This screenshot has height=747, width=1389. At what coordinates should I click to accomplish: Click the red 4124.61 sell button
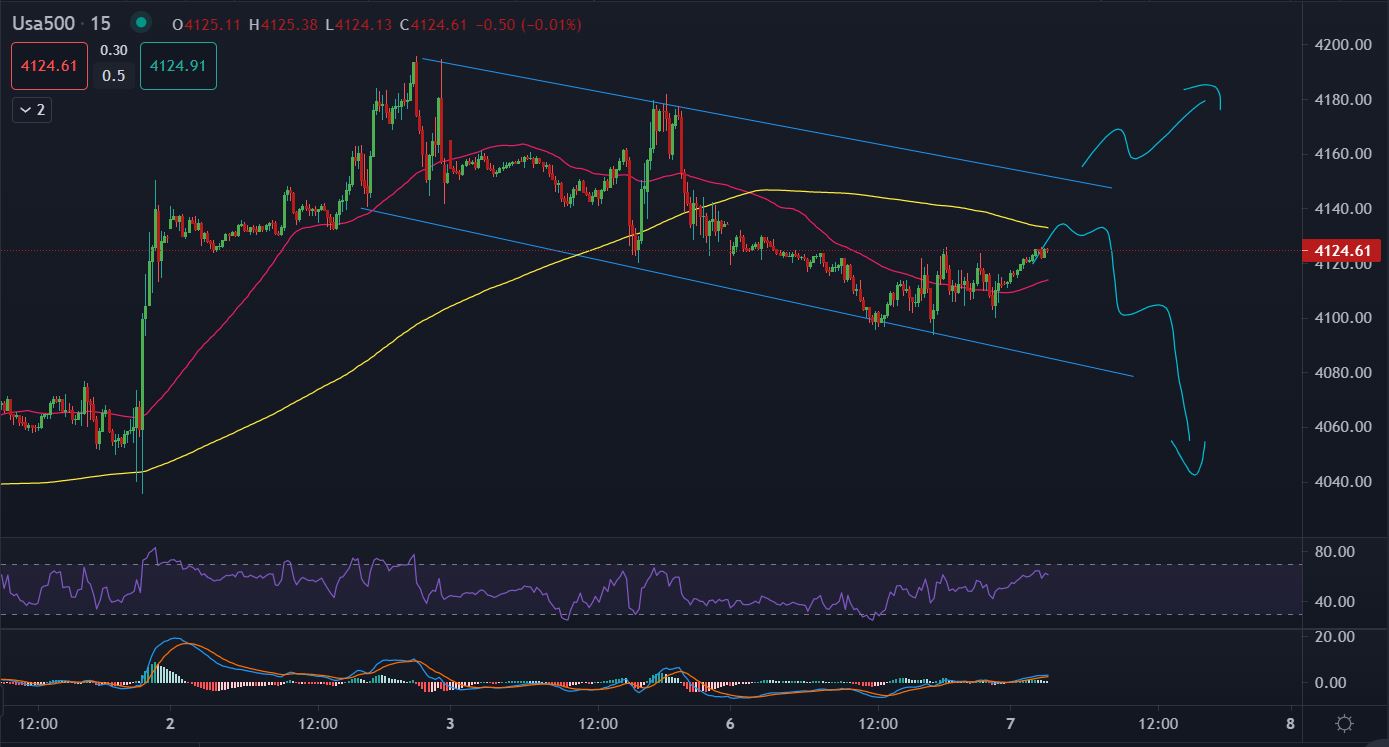(x=49, y=67)
